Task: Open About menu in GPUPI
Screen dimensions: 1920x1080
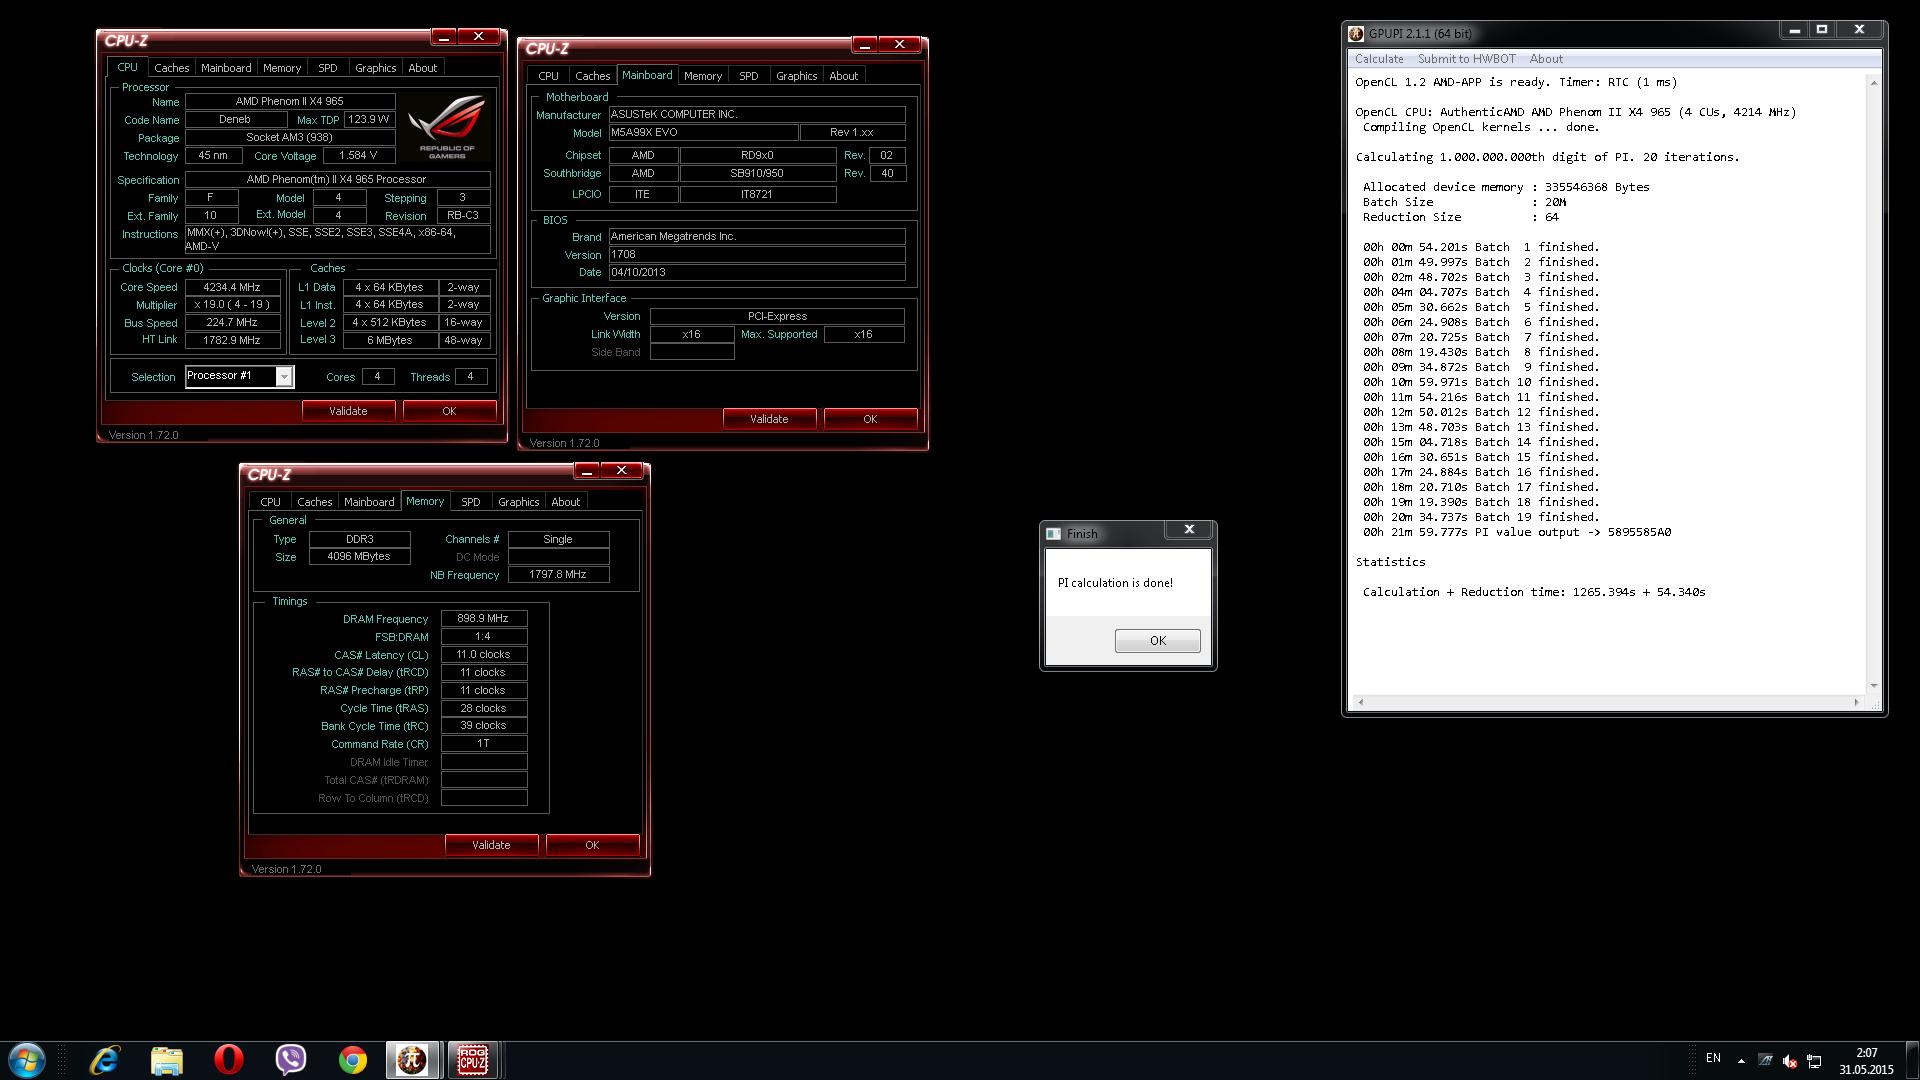Action: [1546, 59]
